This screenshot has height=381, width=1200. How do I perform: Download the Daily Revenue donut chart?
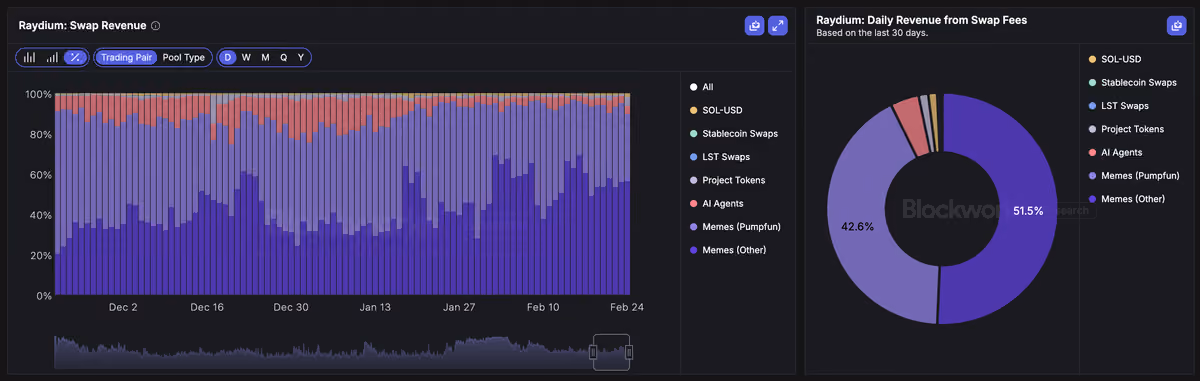[x=1176, y=26]
